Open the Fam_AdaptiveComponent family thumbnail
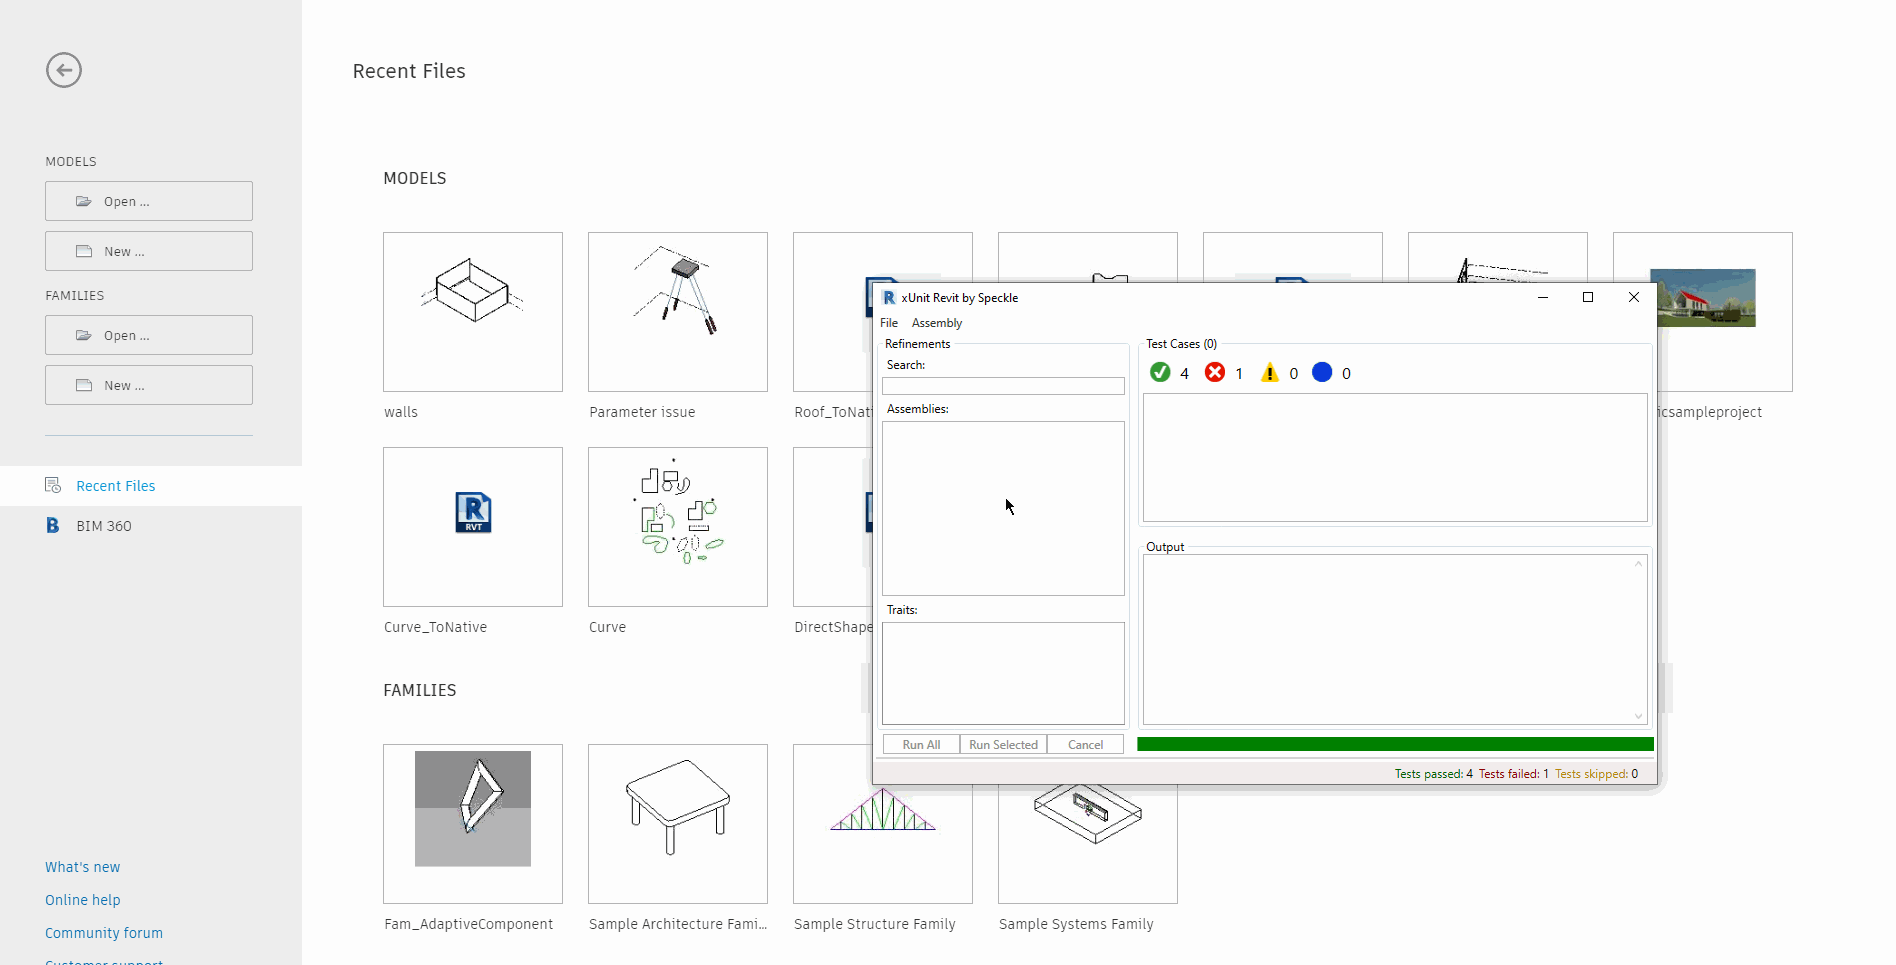This screenshot has width=1896, height=965. tap(473, 823)
